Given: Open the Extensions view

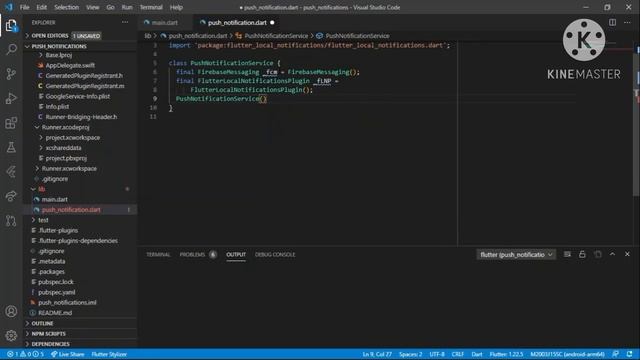Looking at the screenshot, I should click(11, 123).
